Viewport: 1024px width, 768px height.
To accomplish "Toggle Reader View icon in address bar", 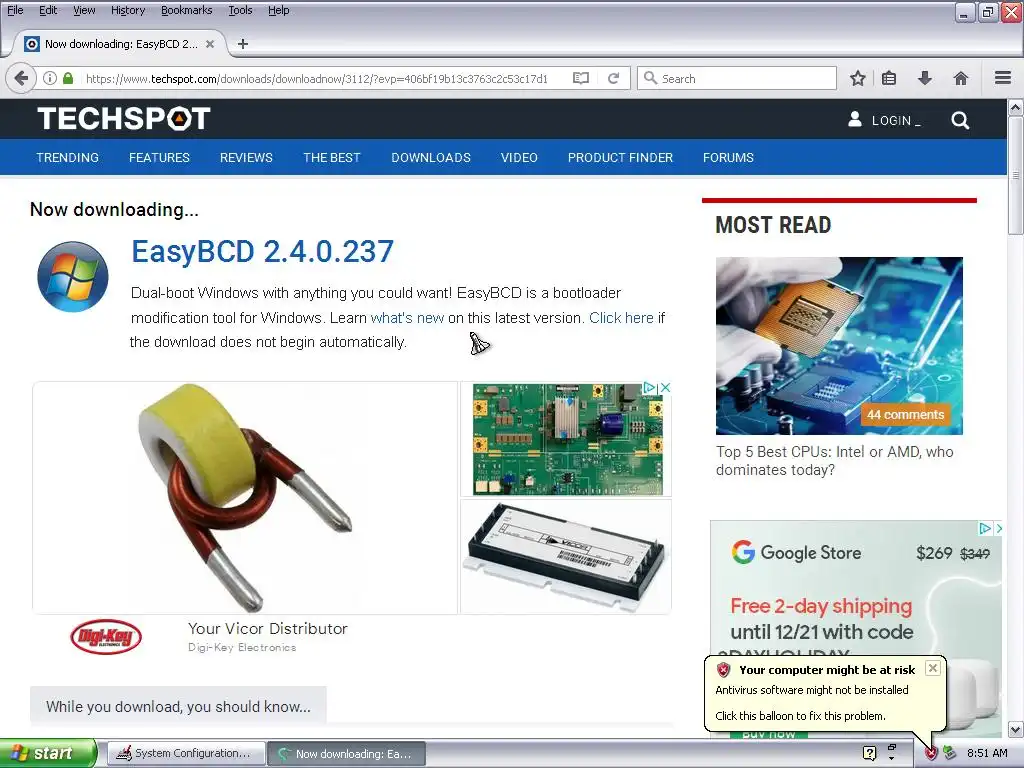I will [581, 78].
